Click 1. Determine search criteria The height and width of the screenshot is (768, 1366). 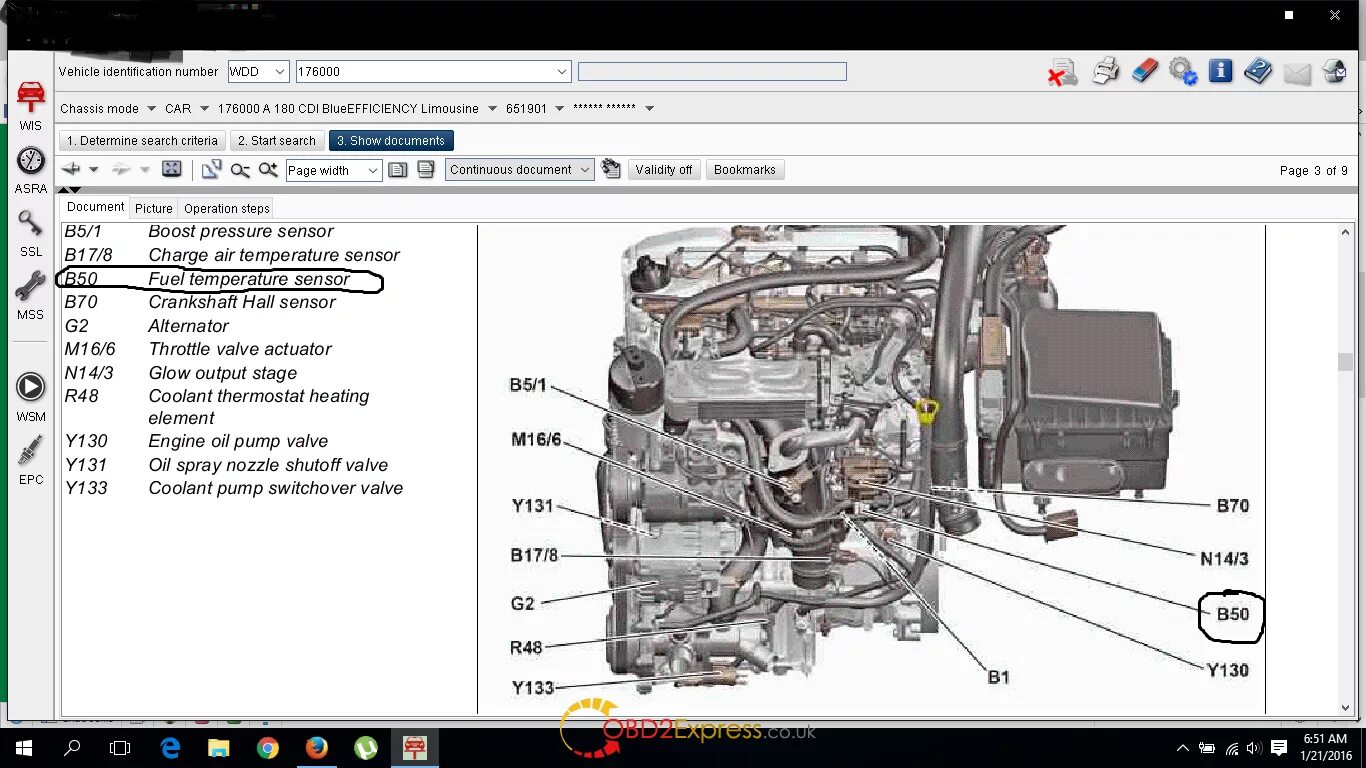pos(142,141)
